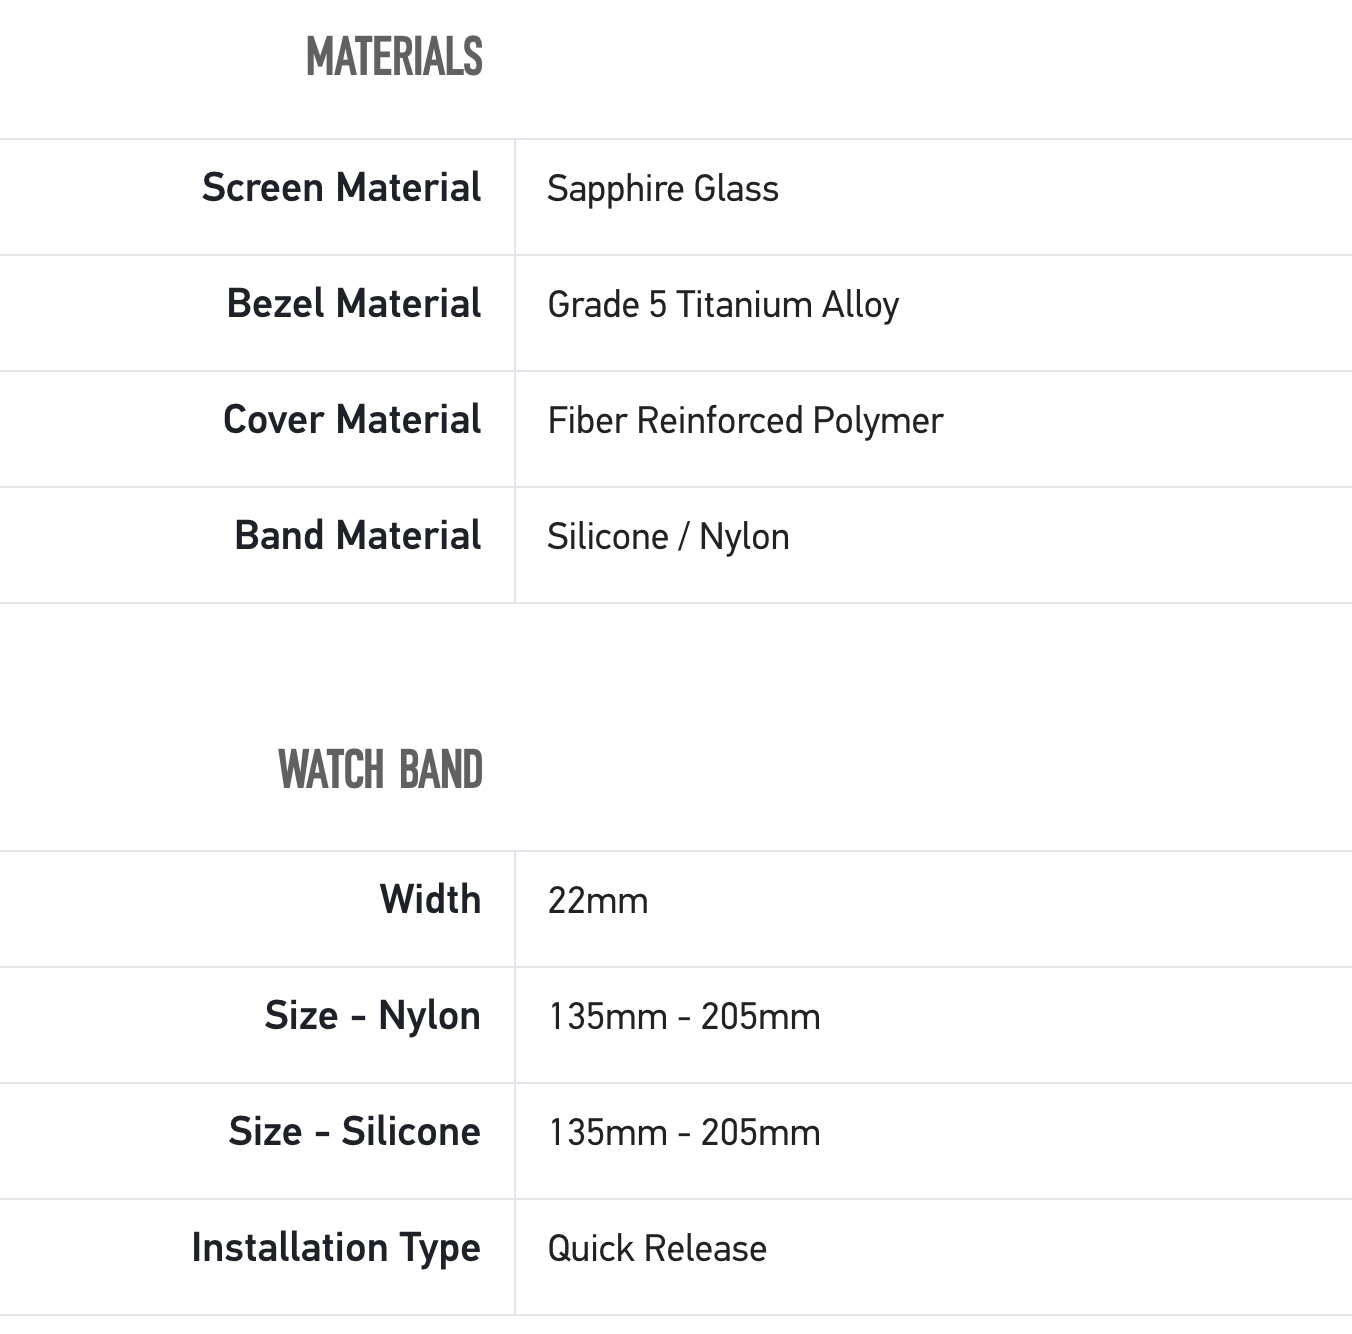Click the Width row label
The image size is (1352, 1334).
(430, 900)
